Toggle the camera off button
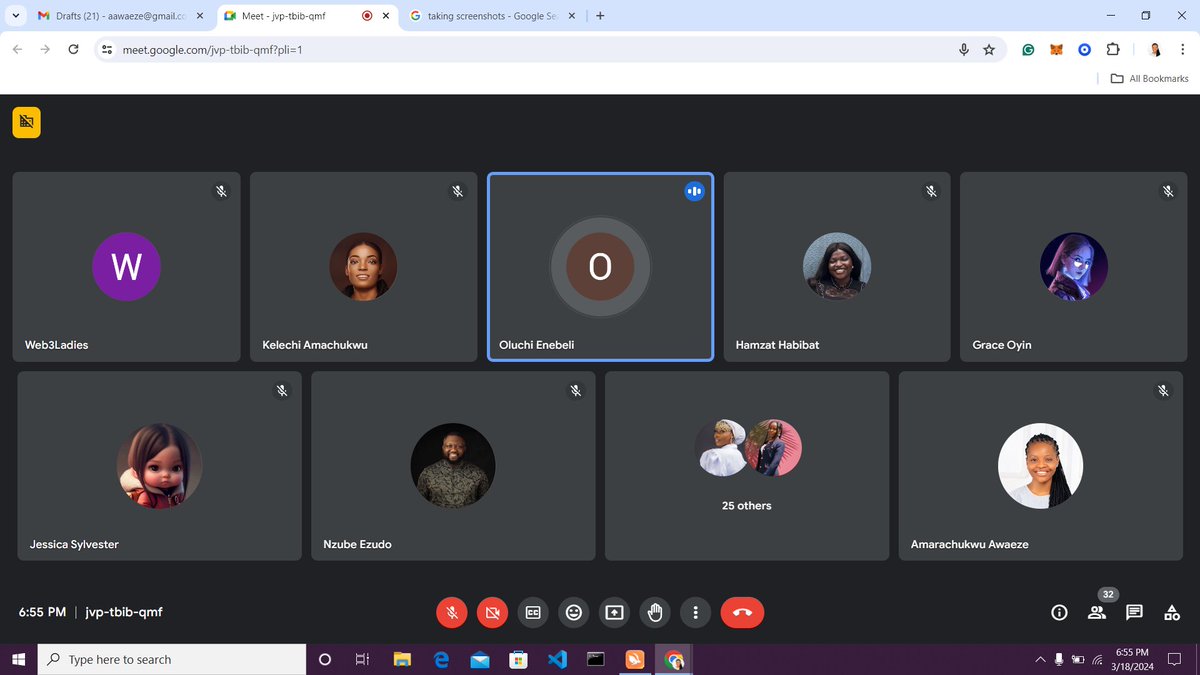Image resolution: width=1200 pixels, height=675 pixels. tap(492, 612)
